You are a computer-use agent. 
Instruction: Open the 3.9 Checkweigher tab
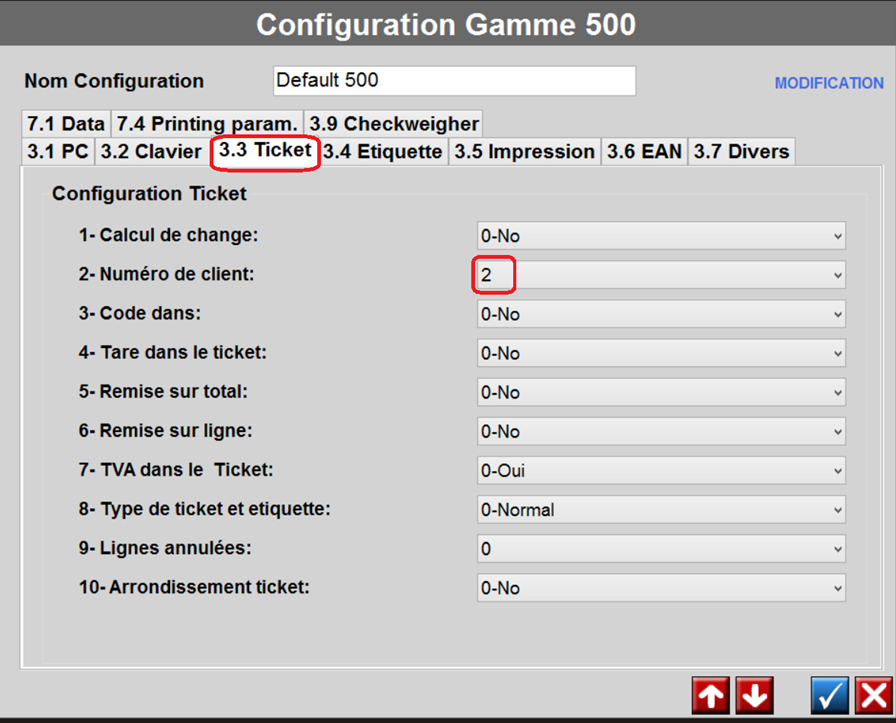click(x=394, y=124)
